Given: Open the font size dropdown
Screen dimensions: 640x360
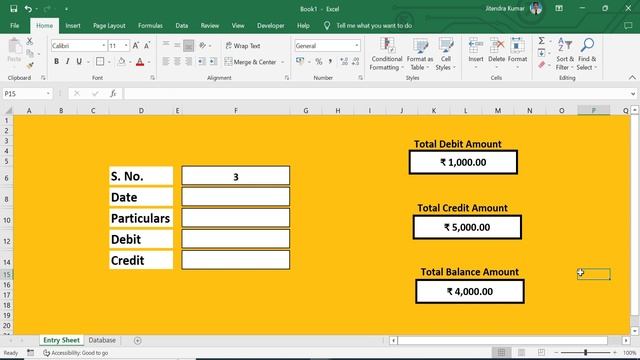Looking at the screenshot, I should click(126, 46).
